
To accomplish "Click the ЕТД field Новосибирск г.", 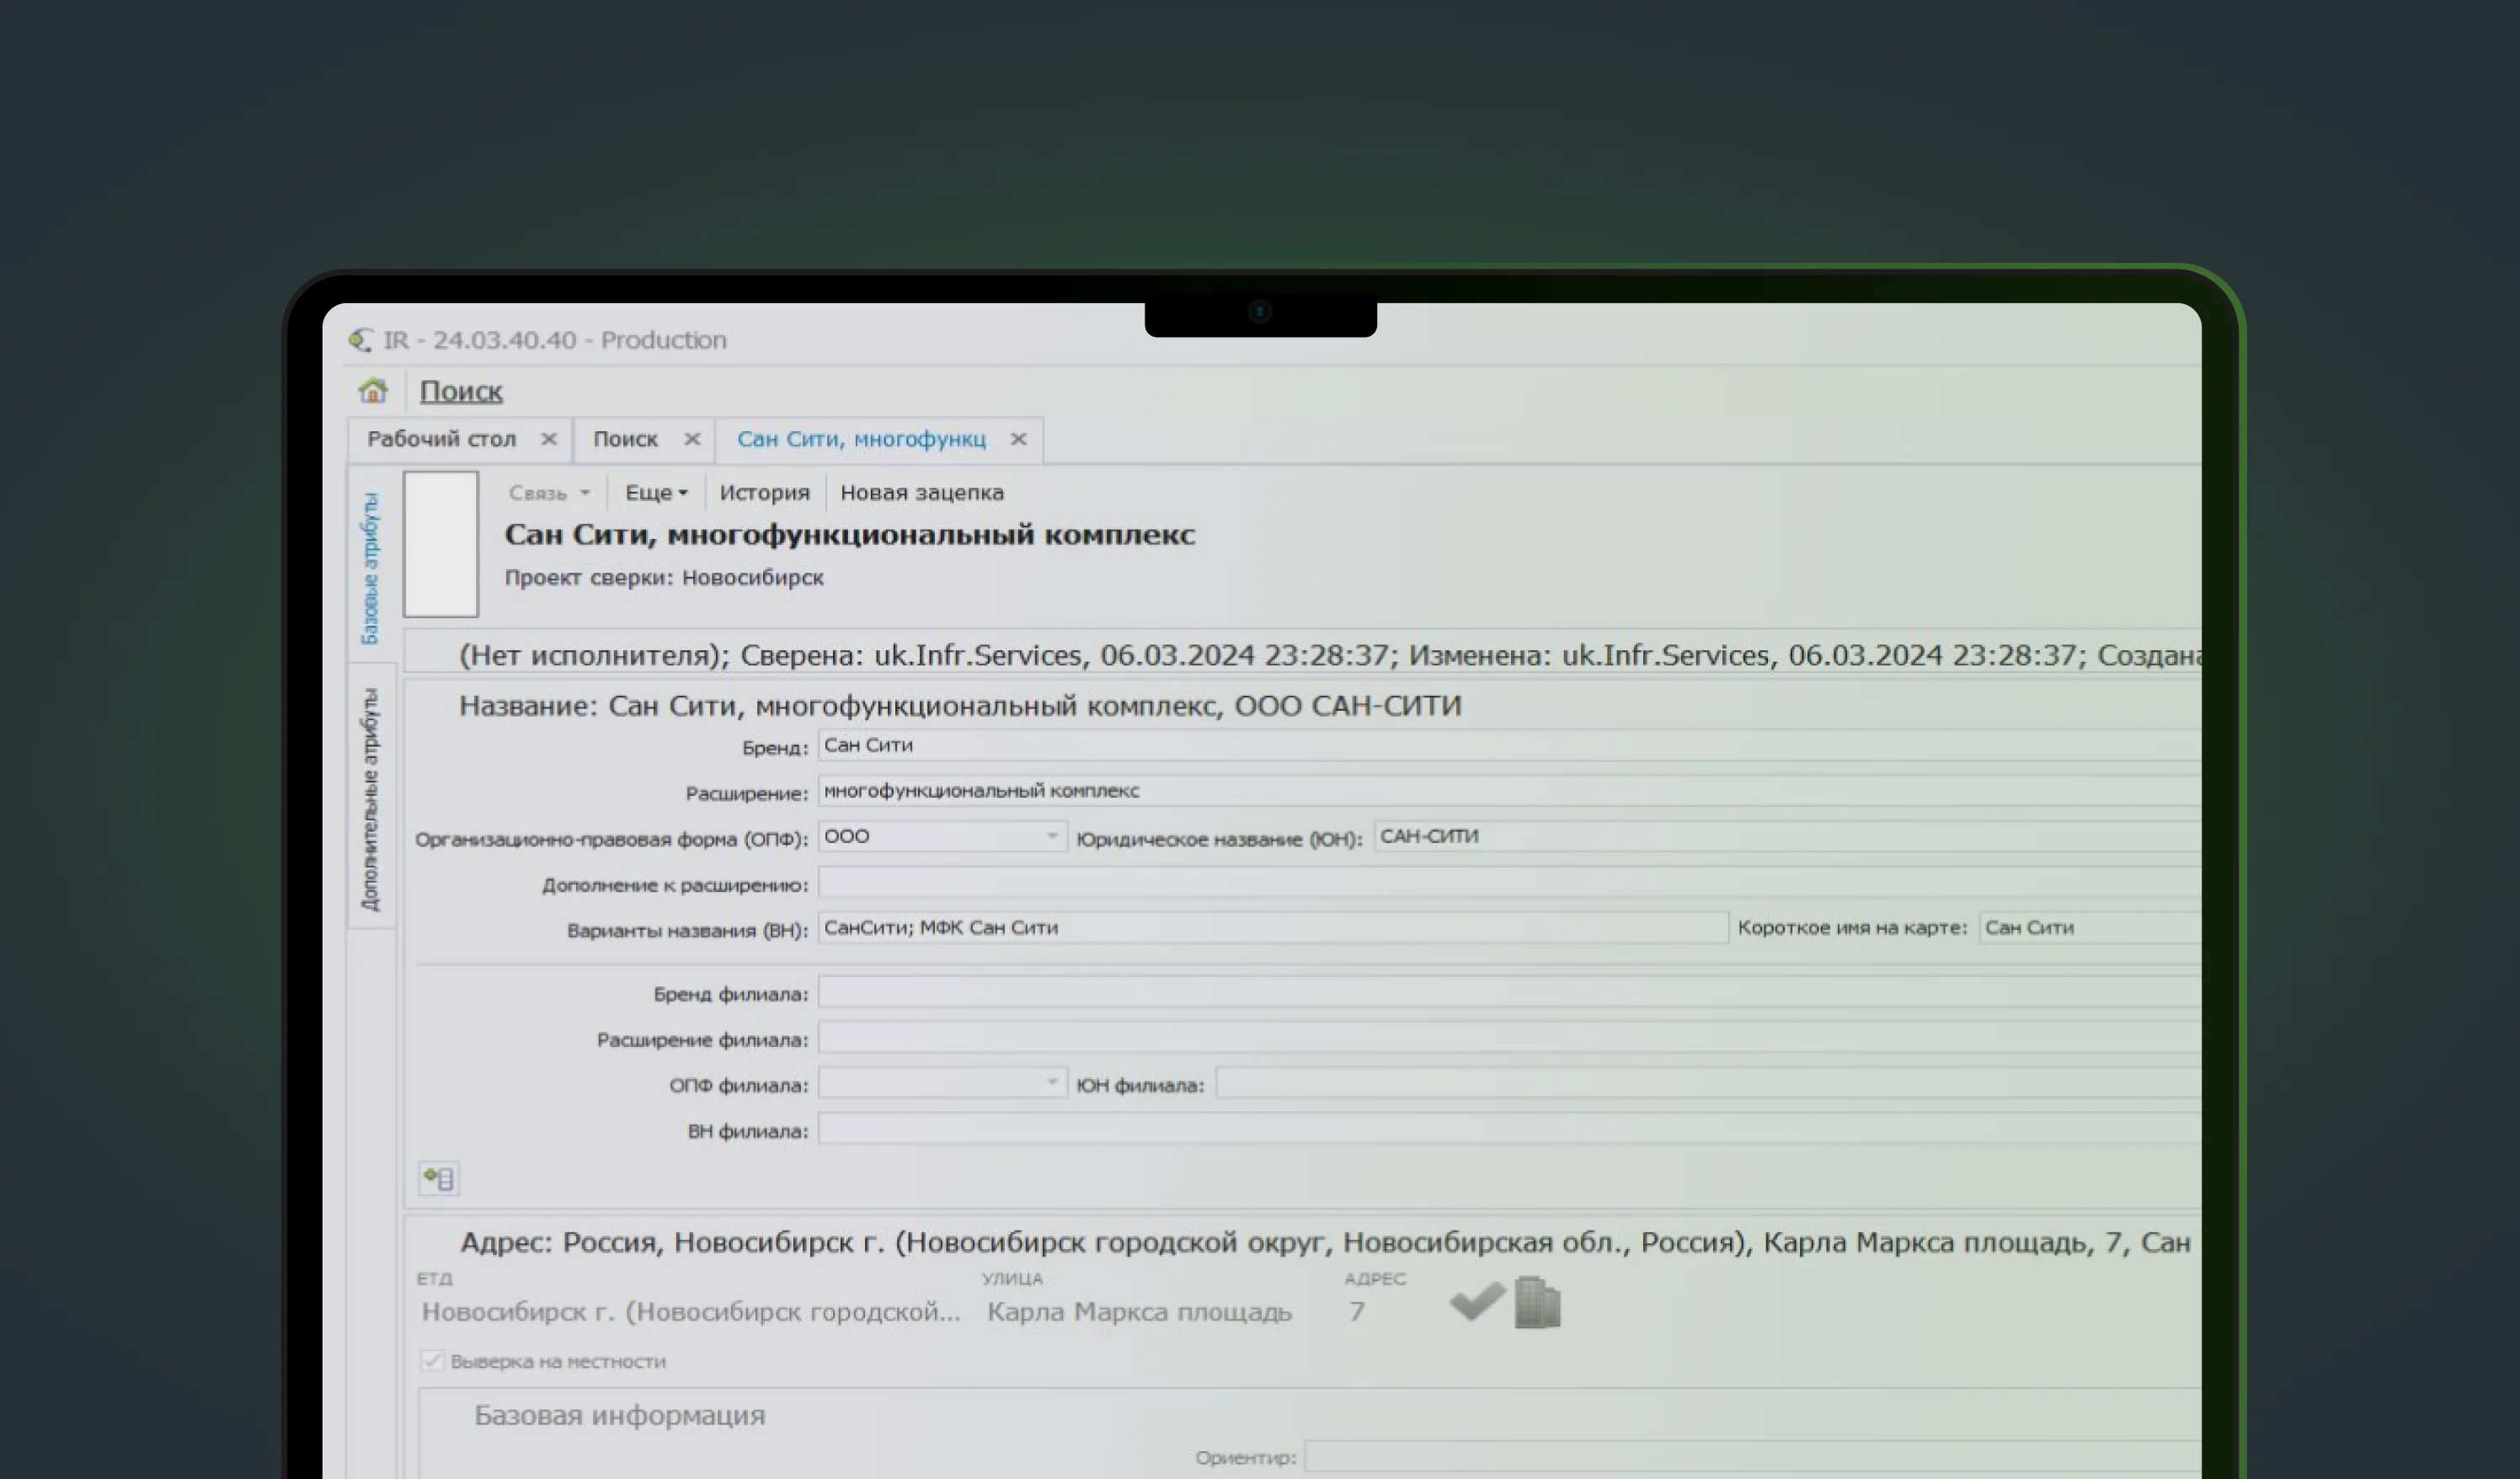I will tap(691, 1312).
